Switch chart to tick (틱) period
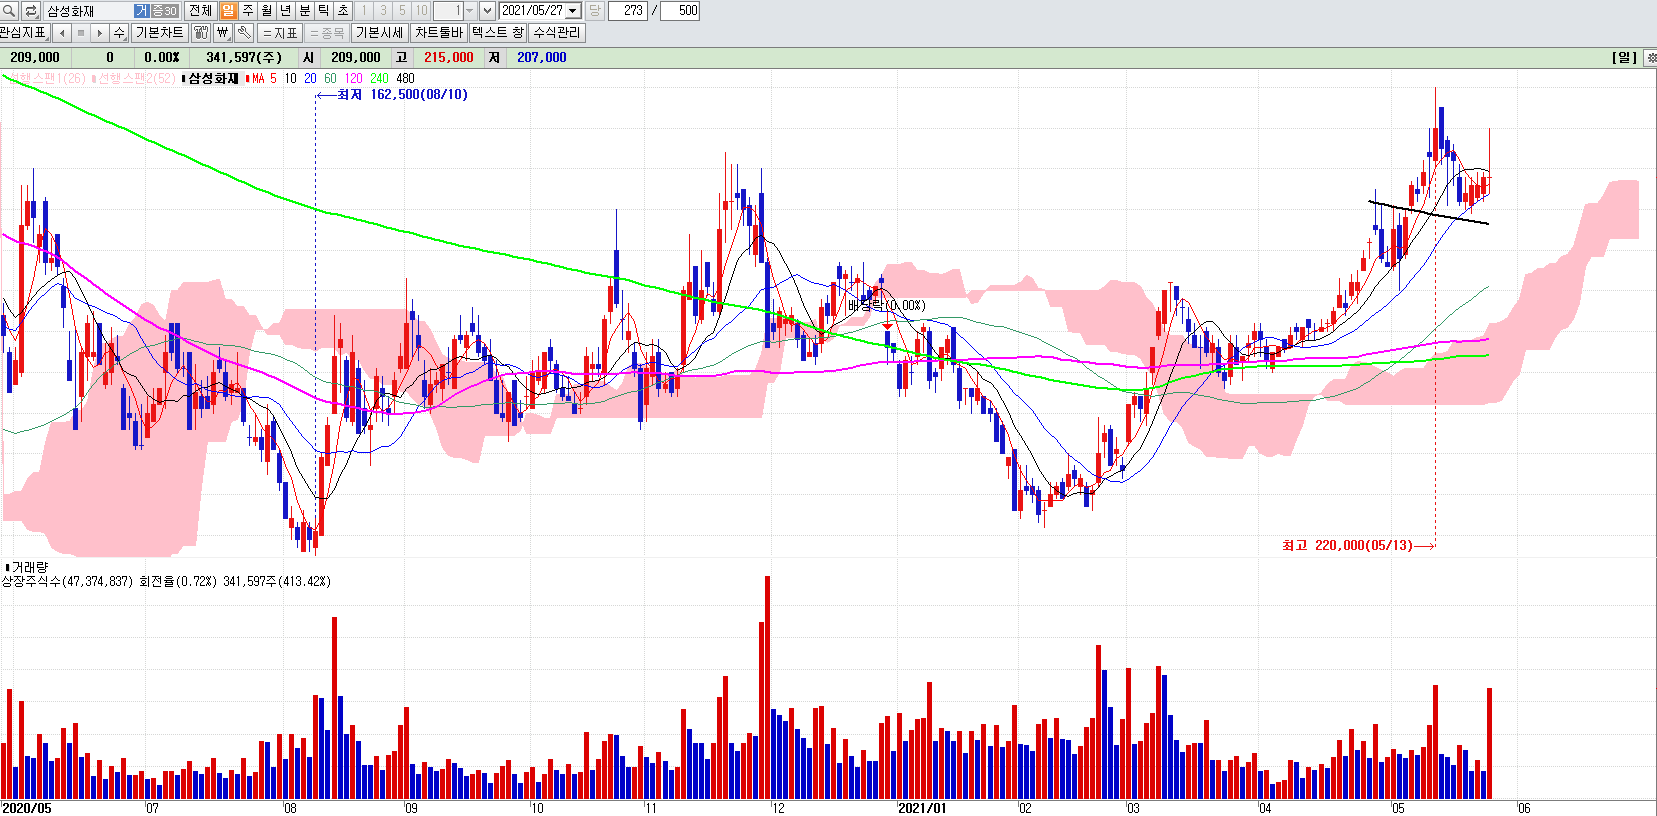 coord(323,11)
